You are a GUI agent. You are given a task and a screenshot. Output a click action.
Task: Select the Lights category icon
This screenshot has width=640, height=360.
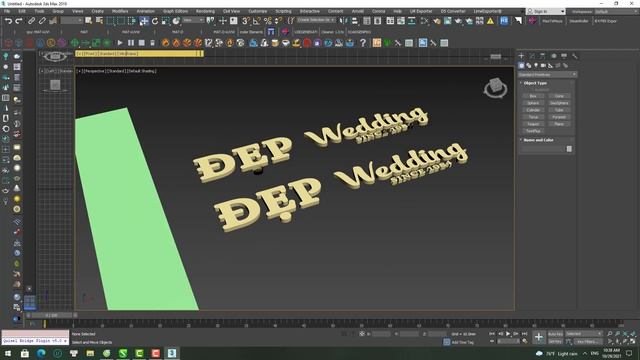point(536,65)
